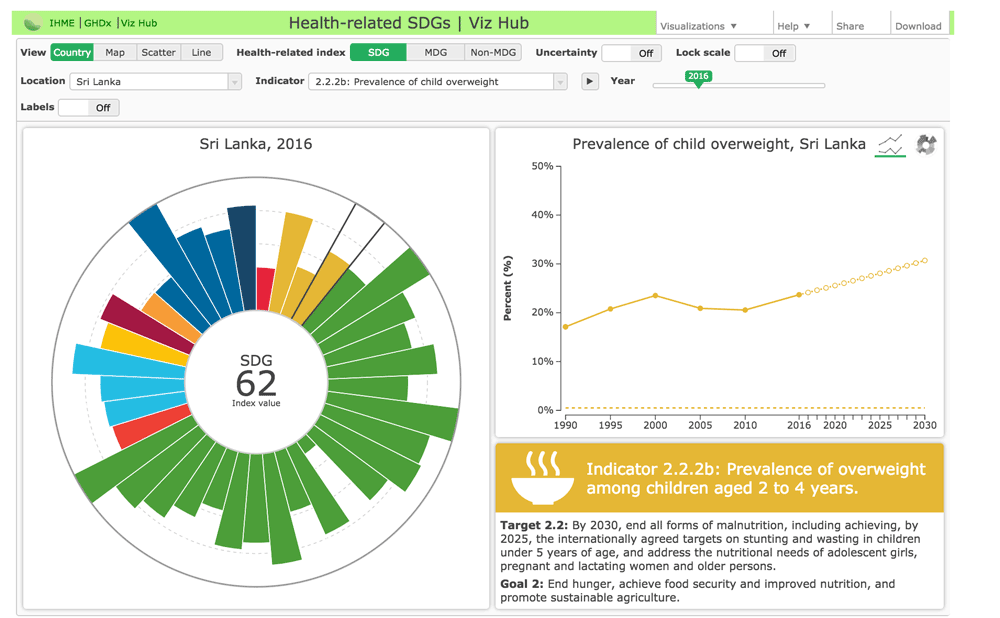
Task: Select the MDG health-related index
Action: click(435, 53)
